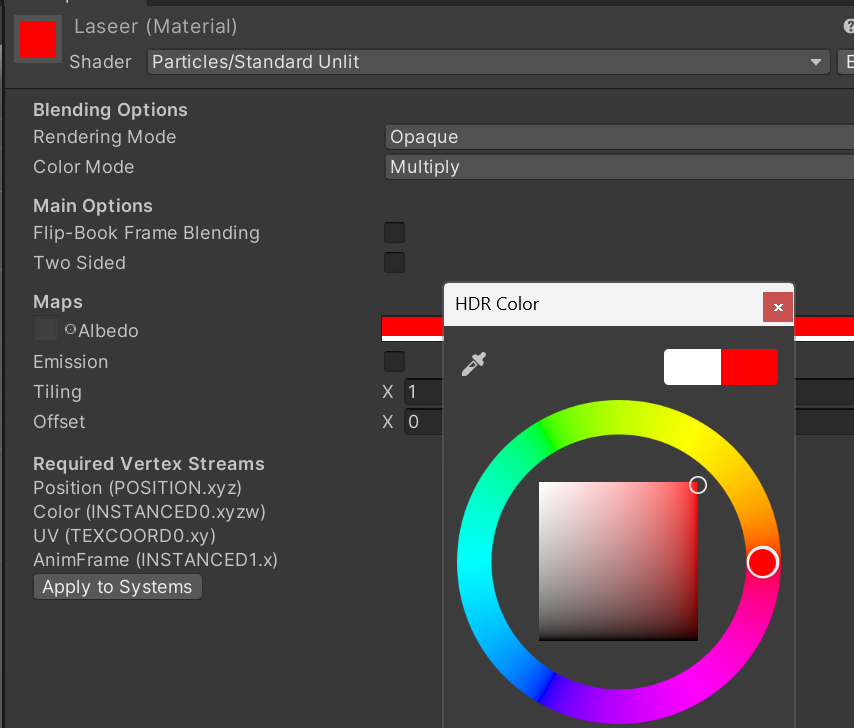This screenshot has height=728, width=854.
Task: Click the Main Options heading
Action: click(x=93, y=206)
